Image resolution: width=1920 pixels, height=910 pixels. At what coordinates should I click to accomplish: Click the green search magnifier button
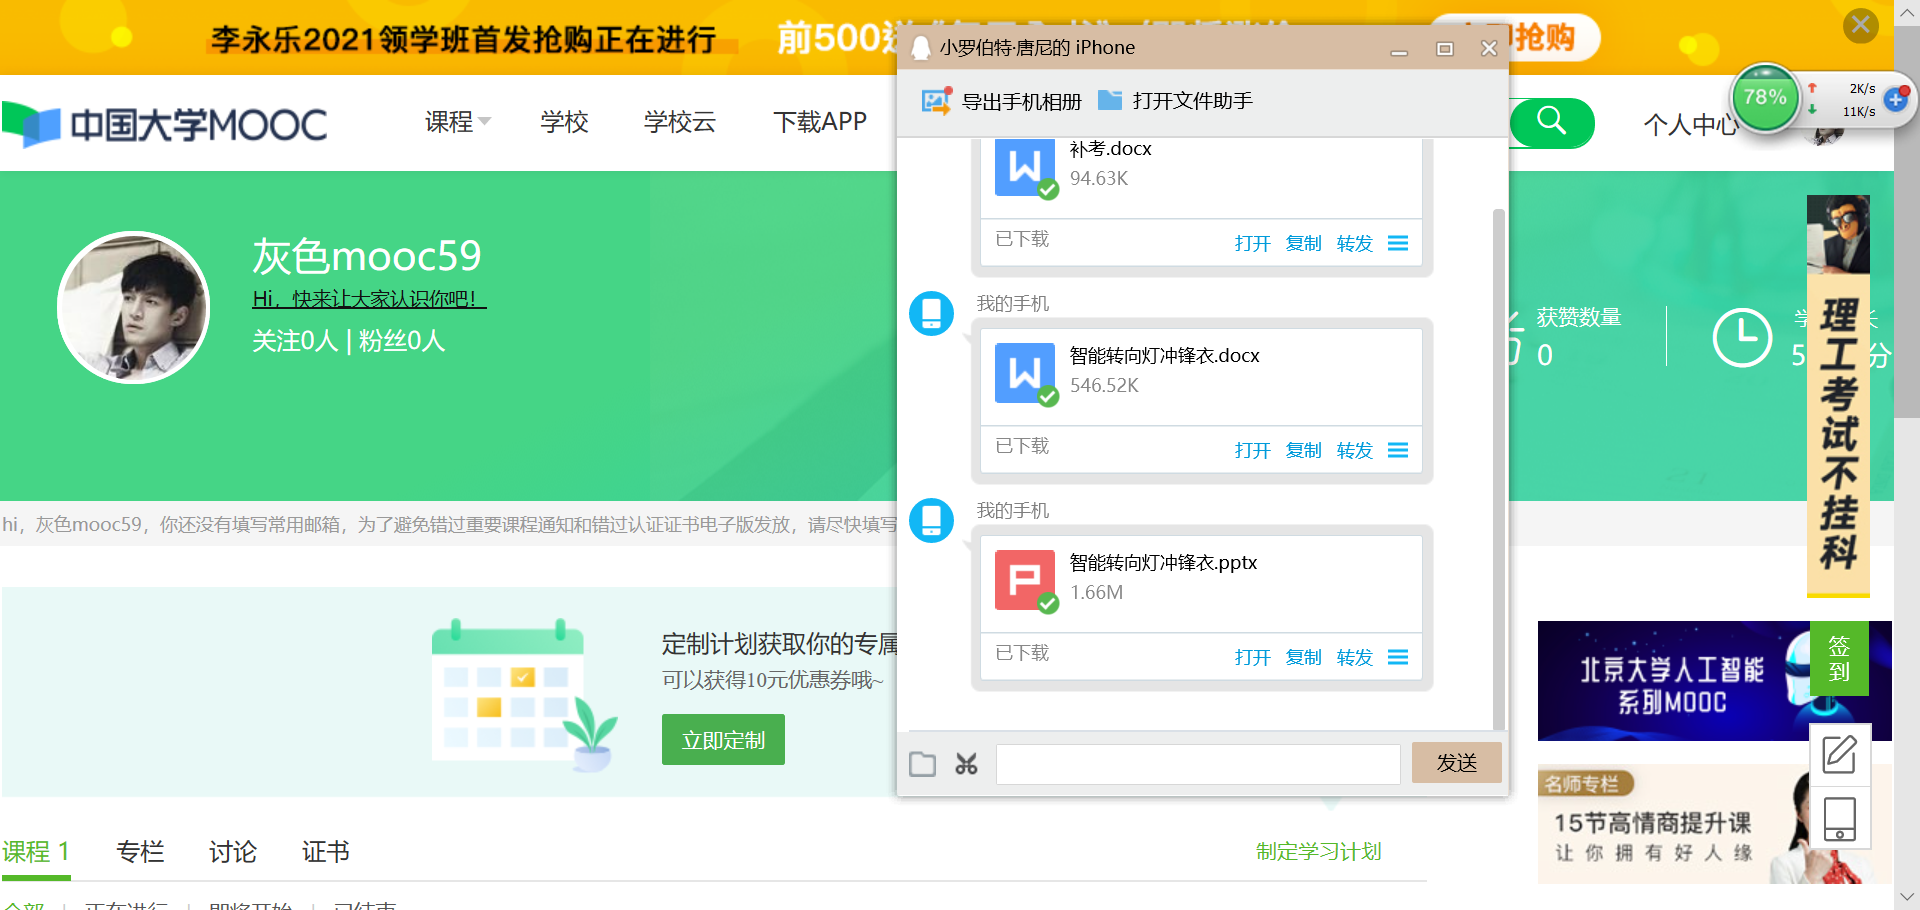point(1552,122)
